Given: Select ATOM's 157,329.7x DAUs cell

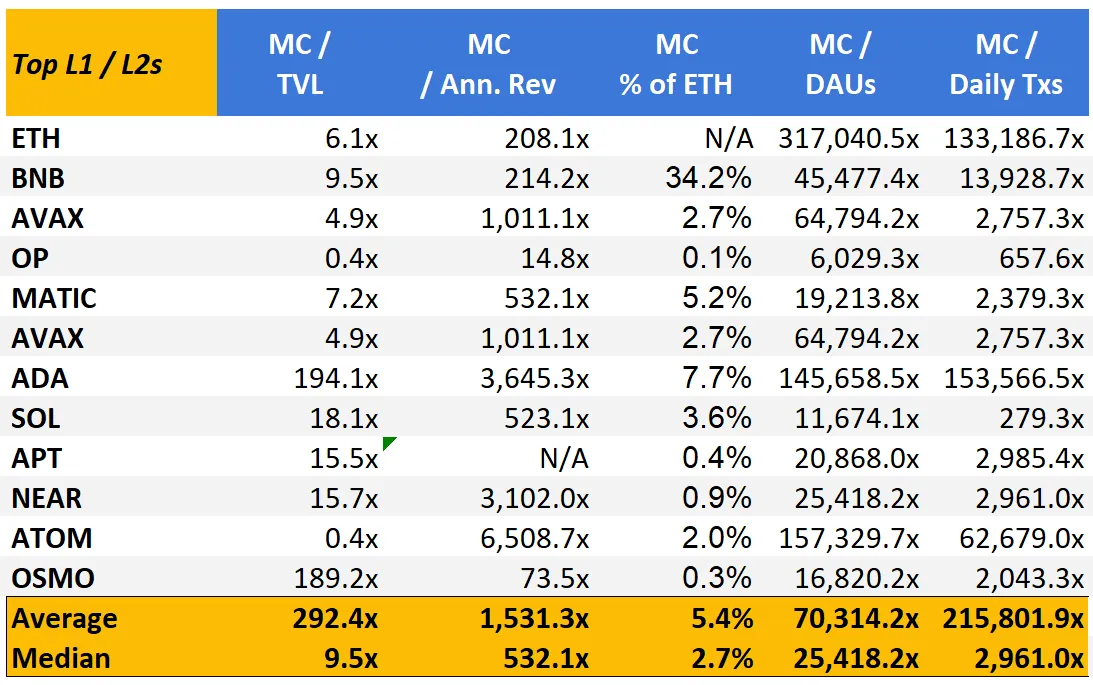Looking at the screenshot, I should click(849, 538).
